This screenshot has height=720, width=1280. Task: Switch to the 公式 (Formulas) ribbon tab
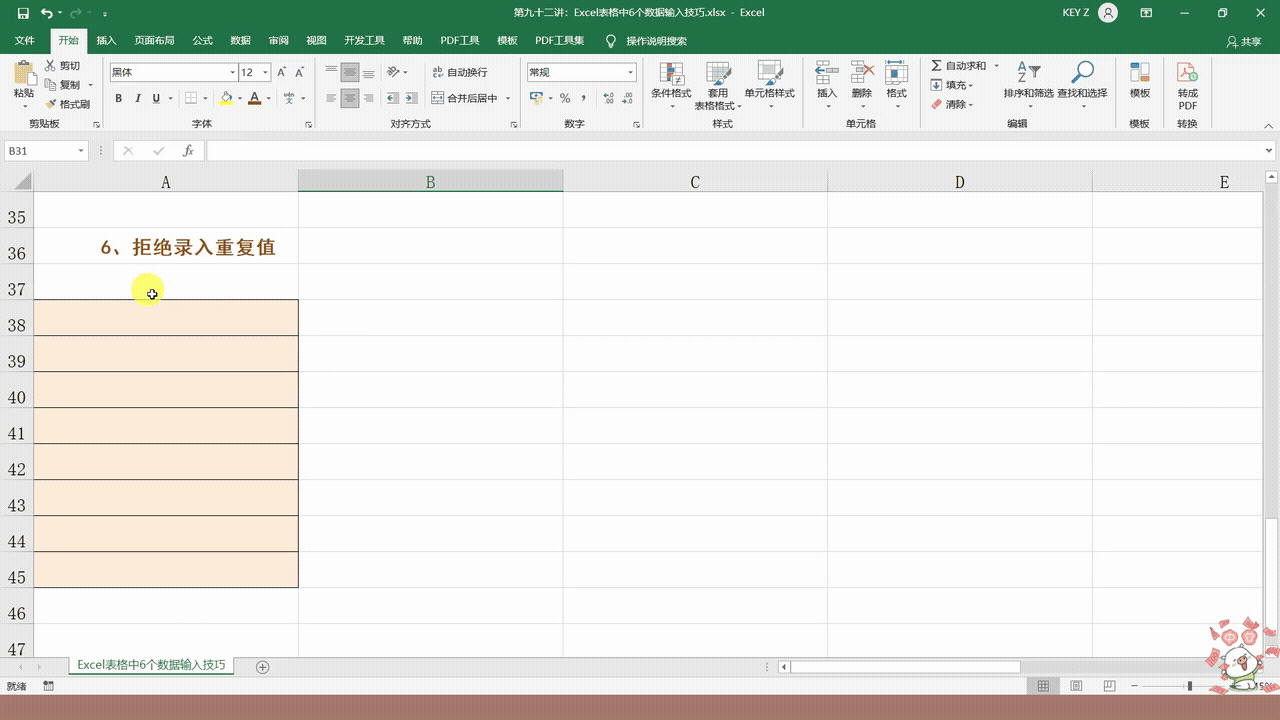pos(202,41)
